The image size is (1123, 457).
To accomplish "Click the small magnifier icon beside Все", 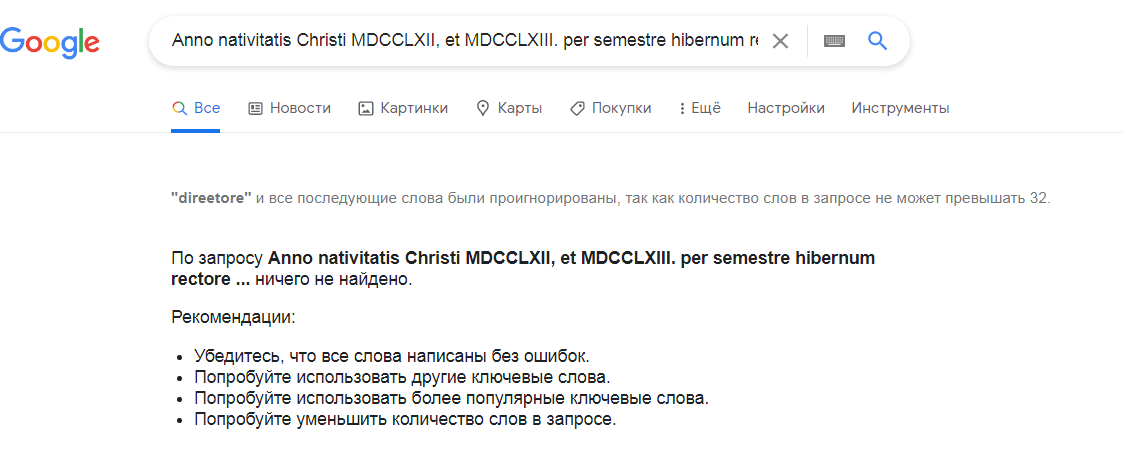I will (179, 108).
